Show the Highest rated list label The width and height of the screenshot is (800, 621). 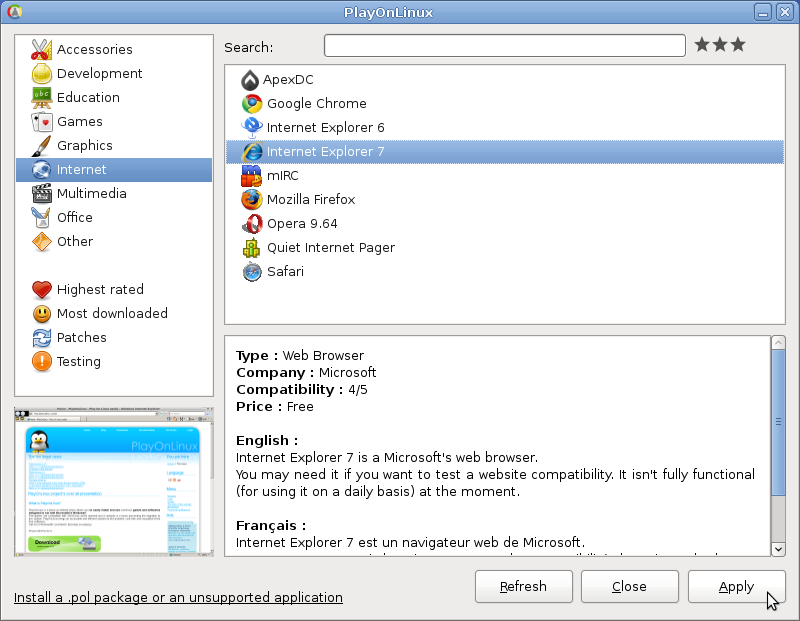coord(100,289)
